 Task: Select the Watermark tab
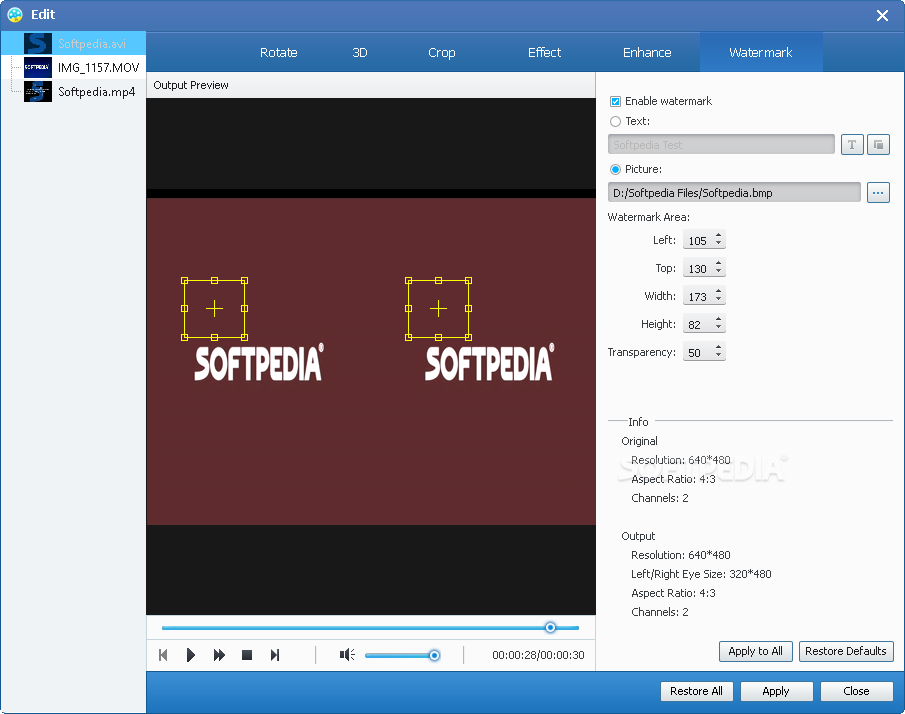click(761, 53)
